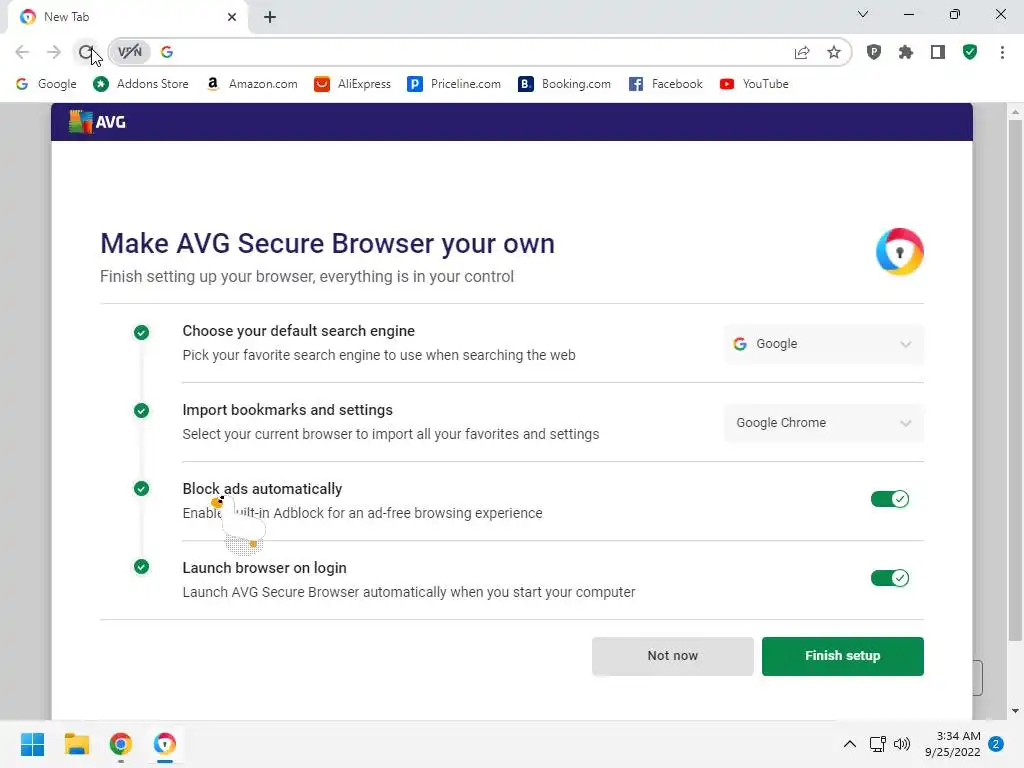The image size is (1024, 768).
Task: Show hidden system tray icons
Action: [x=850, y=744]
